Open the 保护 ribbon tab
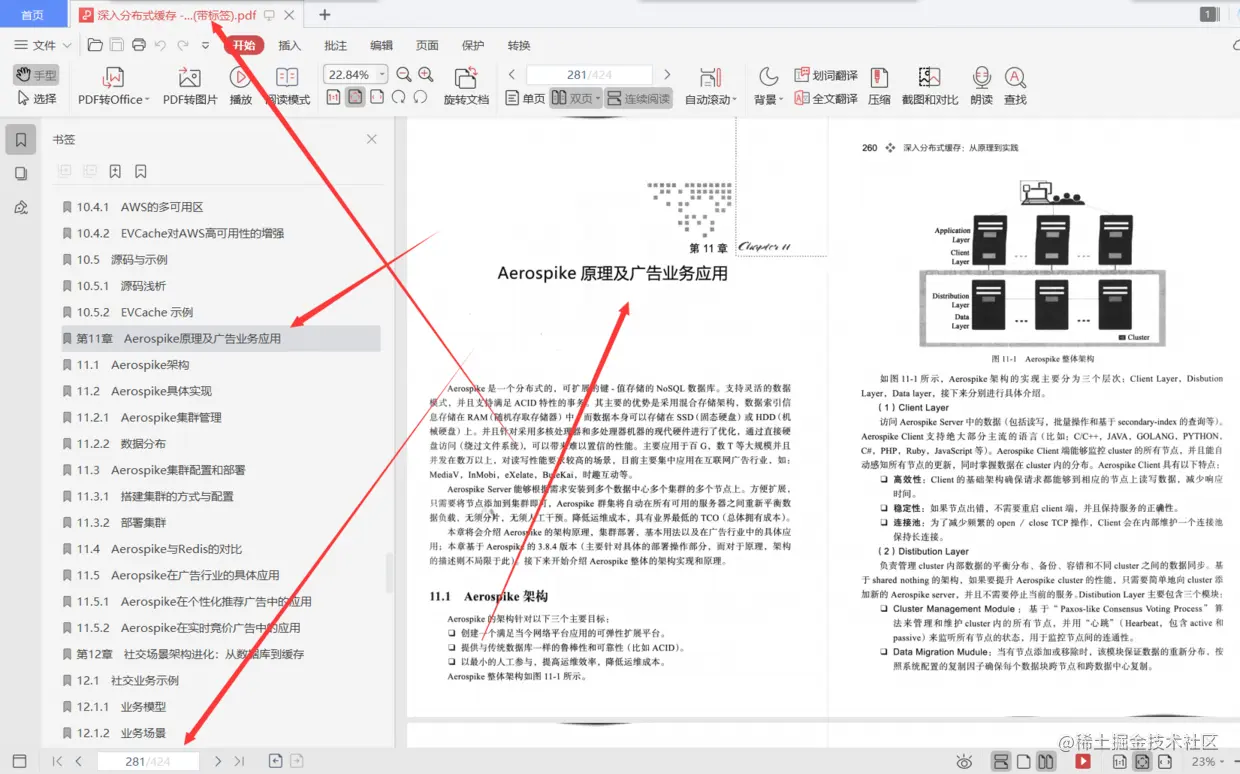Screen dimensions: 1240x774 pyautogui.click(x=473, y=45)
